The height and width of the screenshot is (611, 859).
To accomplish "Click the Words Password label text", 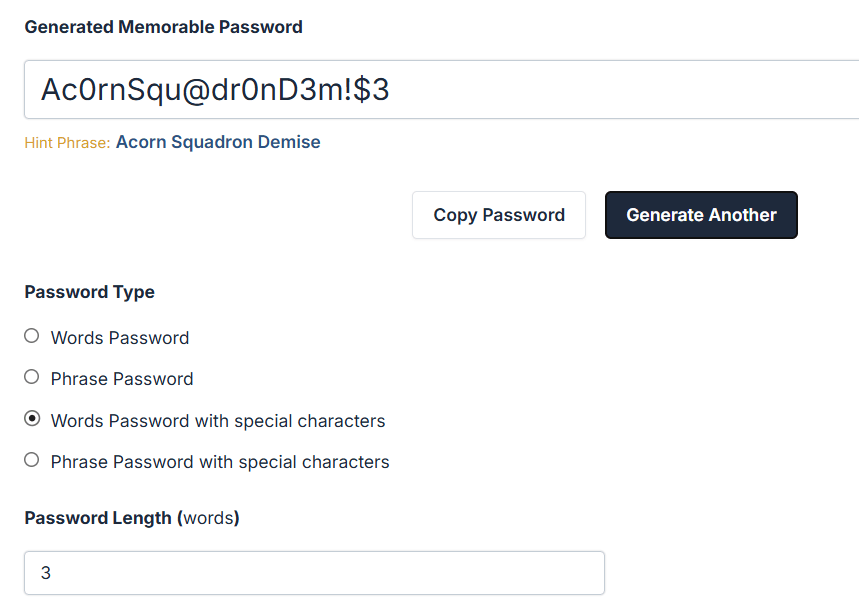I will (x=119, y=337).
